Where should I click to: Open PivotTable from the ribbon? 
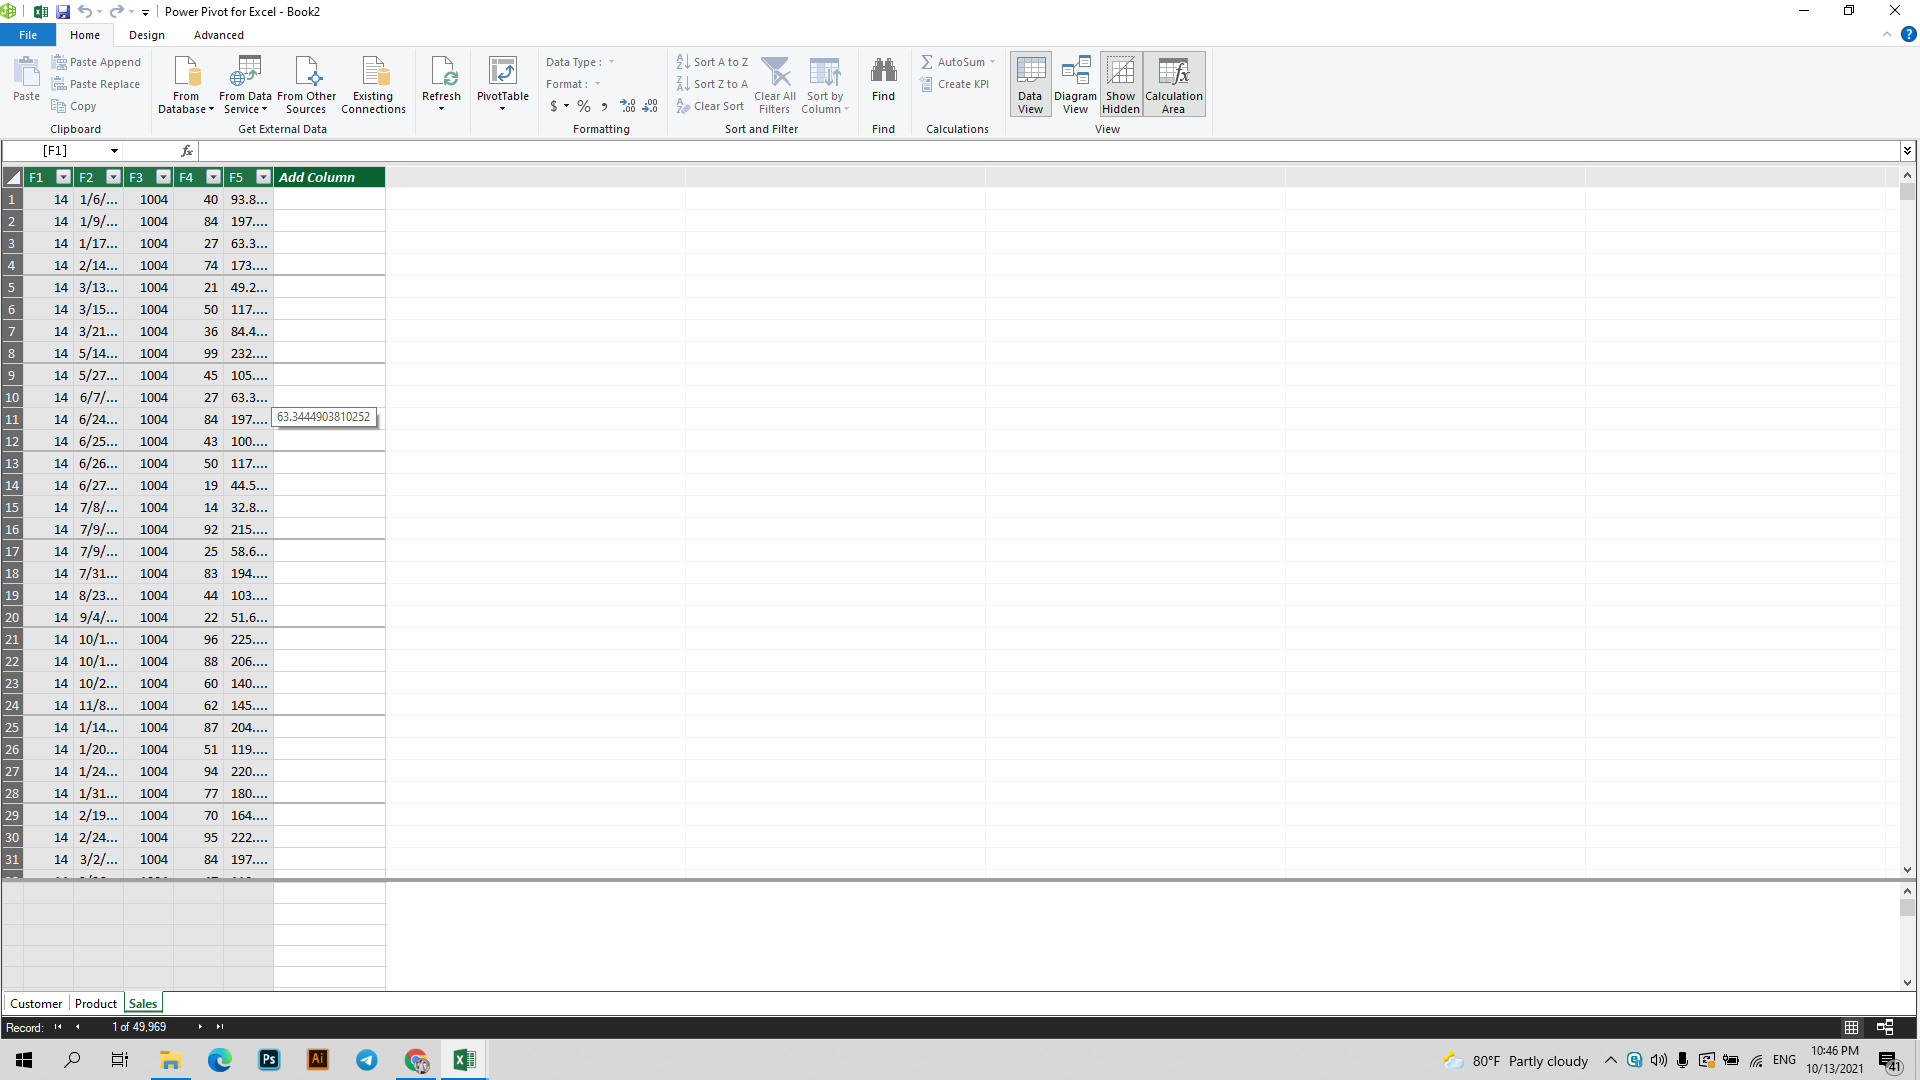(502, 74)
